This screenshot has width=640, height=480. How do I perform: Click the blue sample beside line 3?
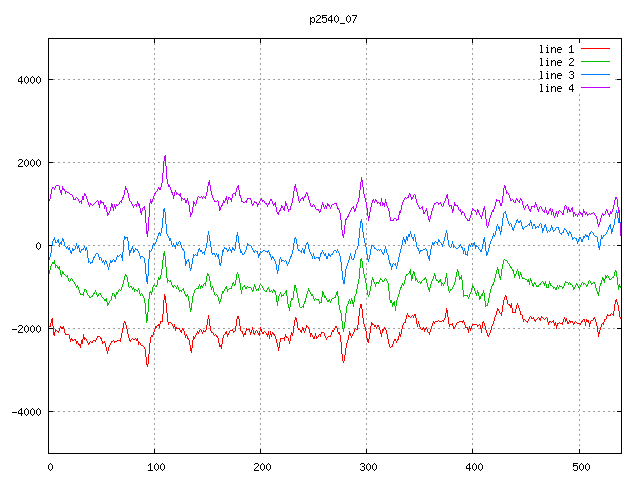pos(595,75)
